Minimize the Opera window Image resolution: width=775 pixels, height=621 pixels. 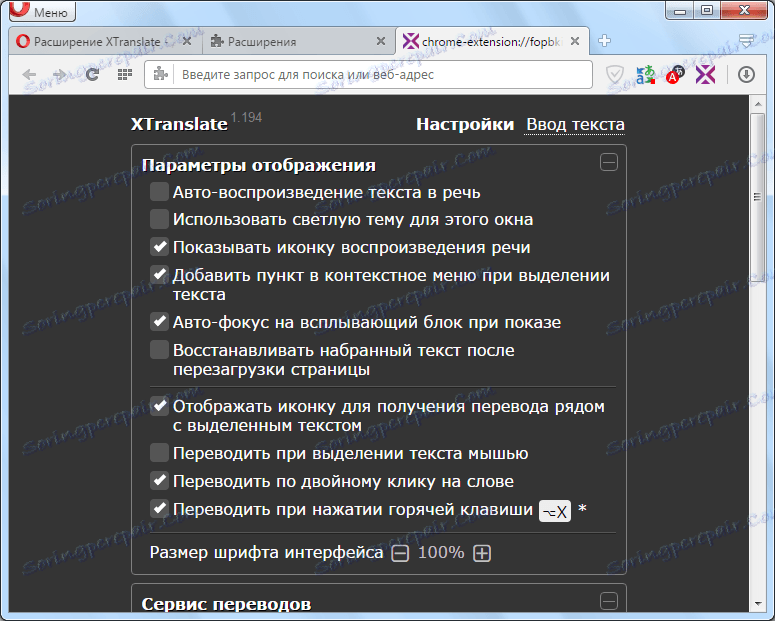point(680,10)
